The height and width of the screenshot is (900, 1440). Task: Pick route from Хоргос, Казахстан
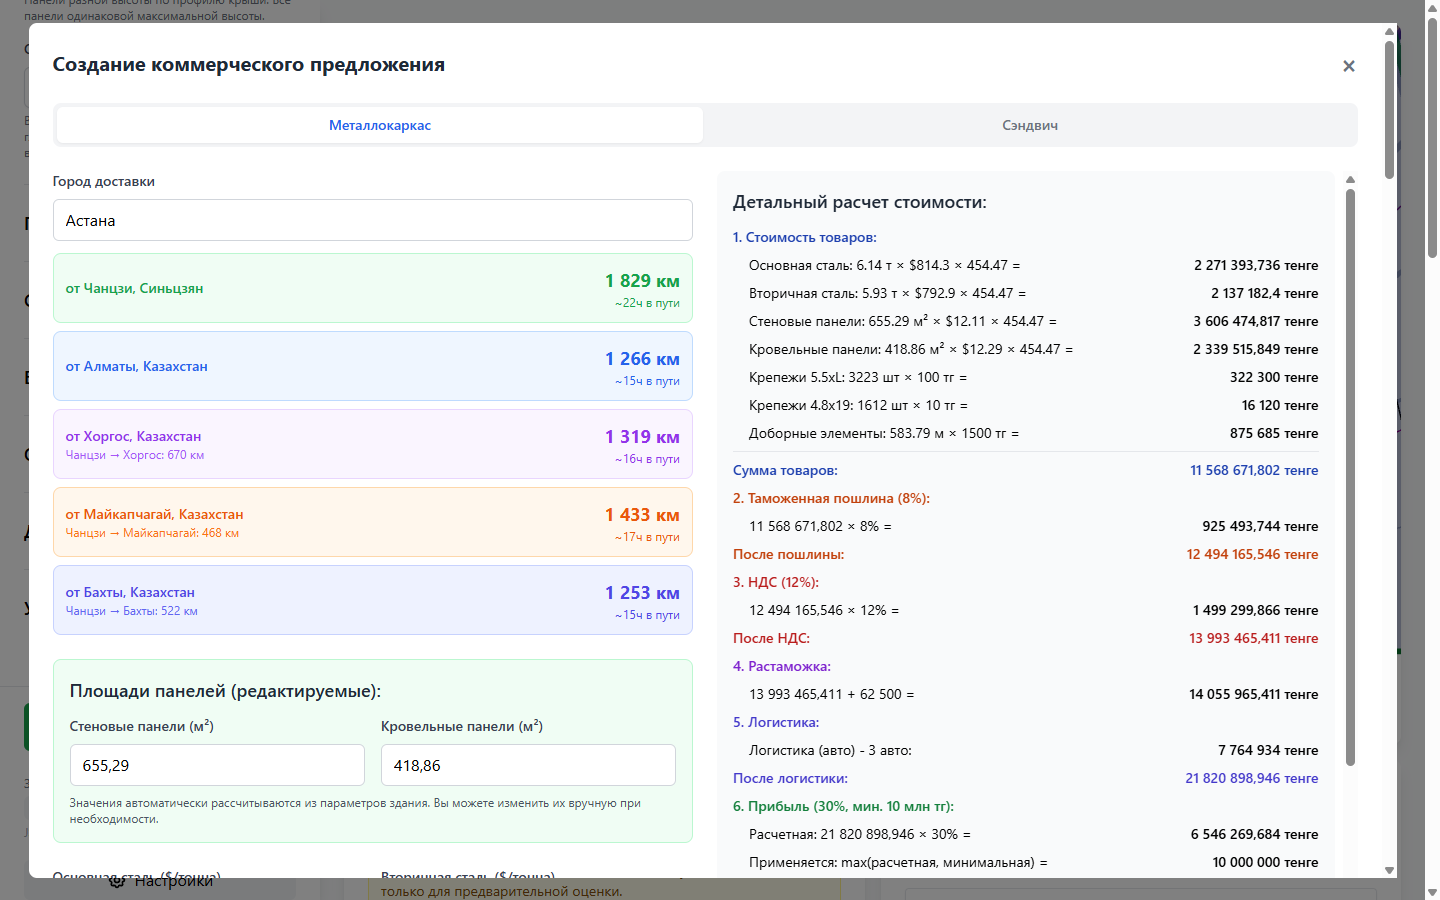tap(372, 444)
